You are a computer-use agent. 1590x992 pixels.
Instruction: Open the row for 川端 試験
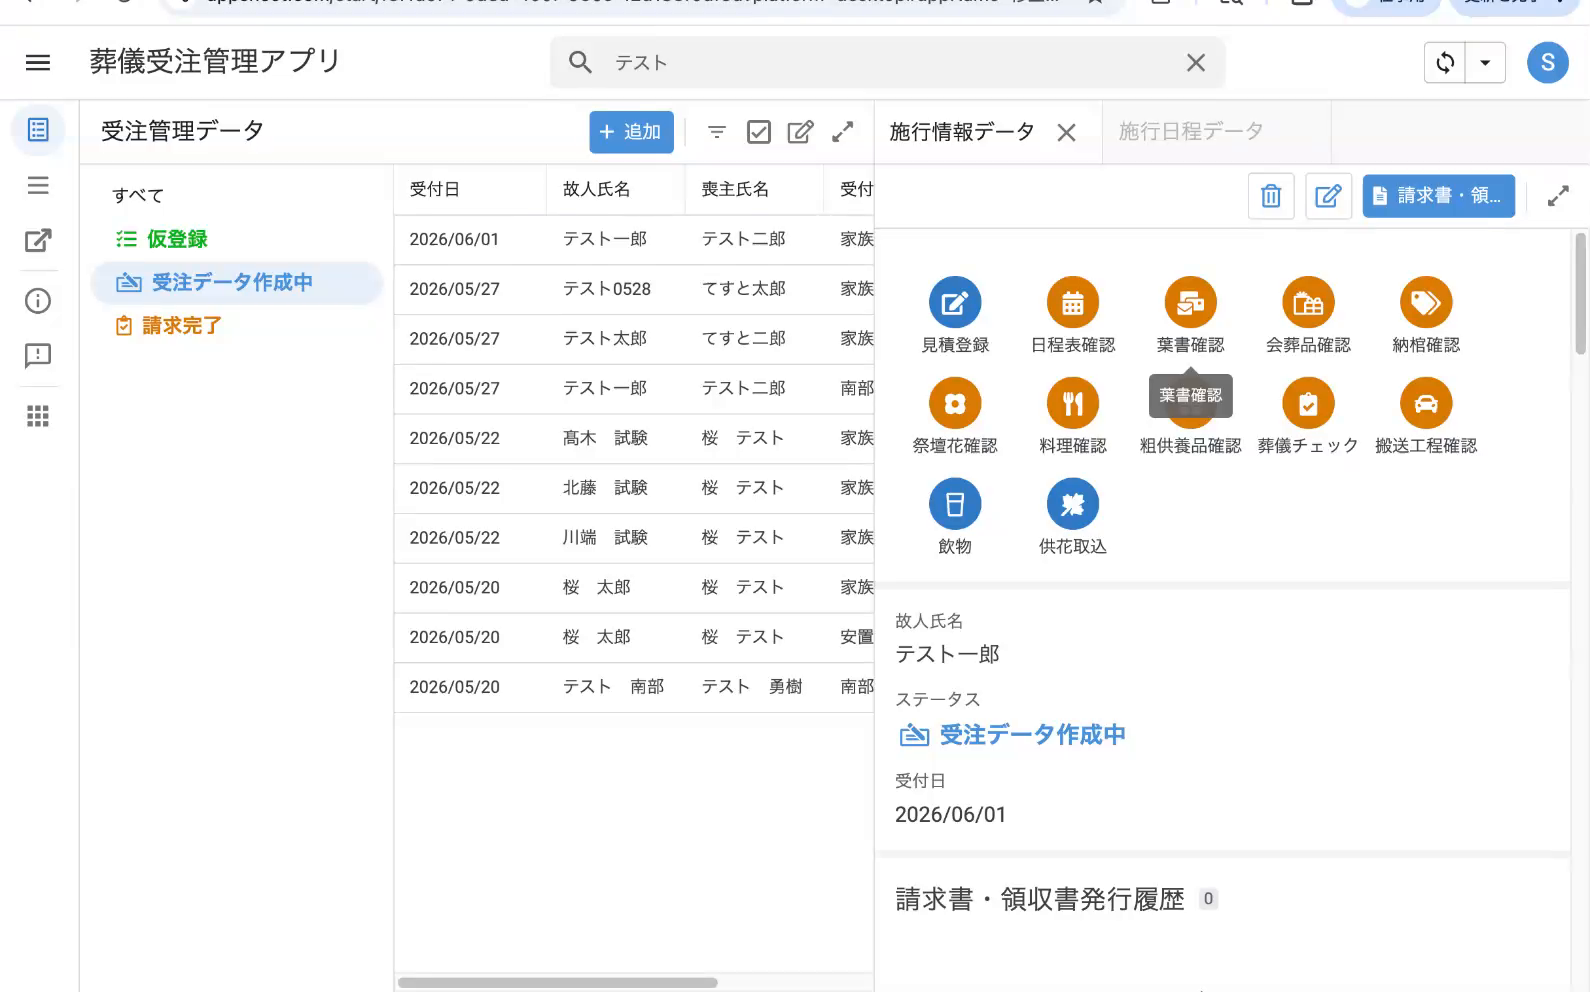click(x=634, y=539)
